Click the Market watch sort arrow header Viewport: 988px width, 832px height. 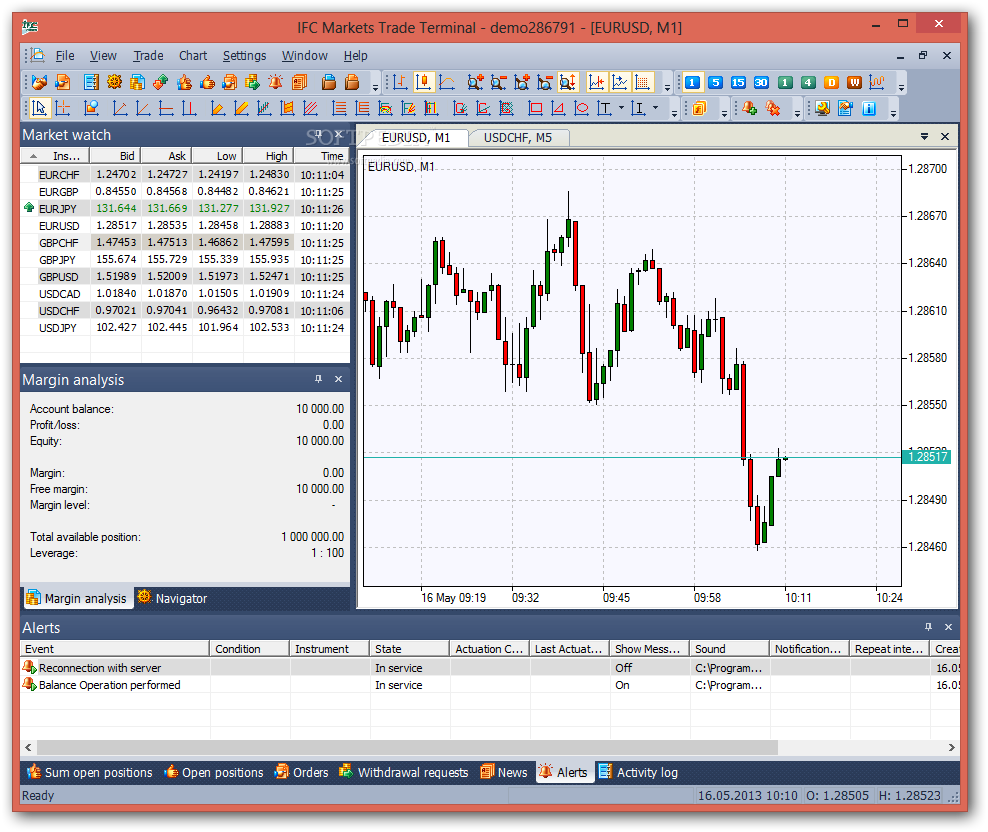click(x=33, y=156)
